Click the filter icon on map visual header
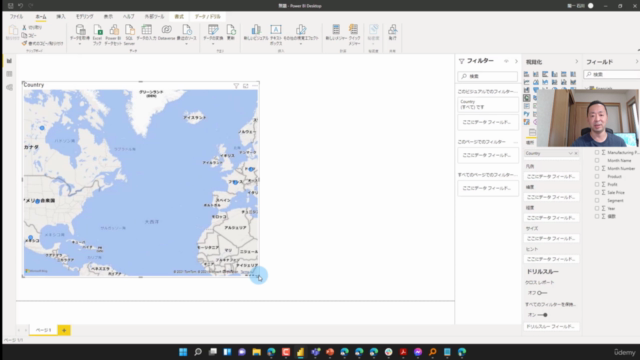 236,85
